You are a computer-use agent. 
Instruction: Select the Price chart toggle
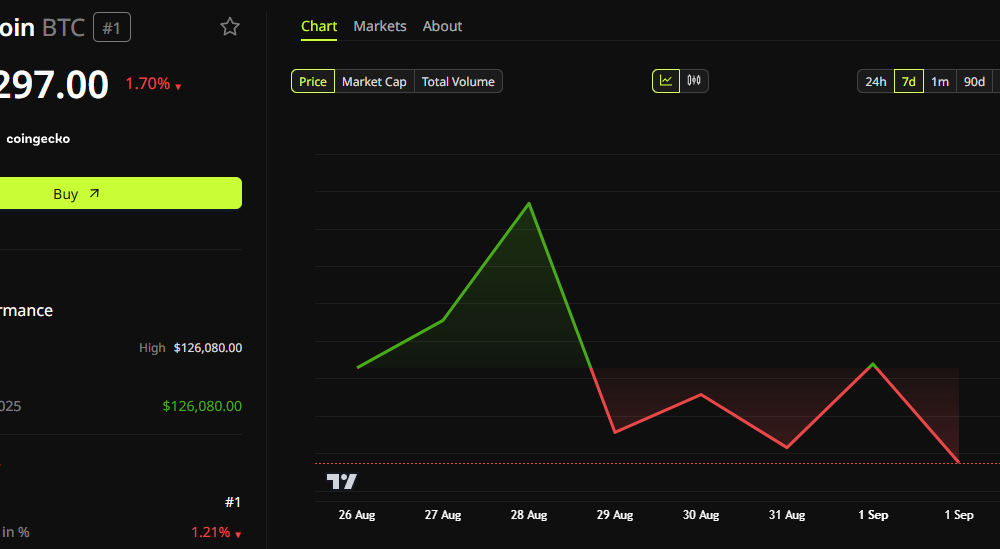pyautogui.click(x=312, y=82)
